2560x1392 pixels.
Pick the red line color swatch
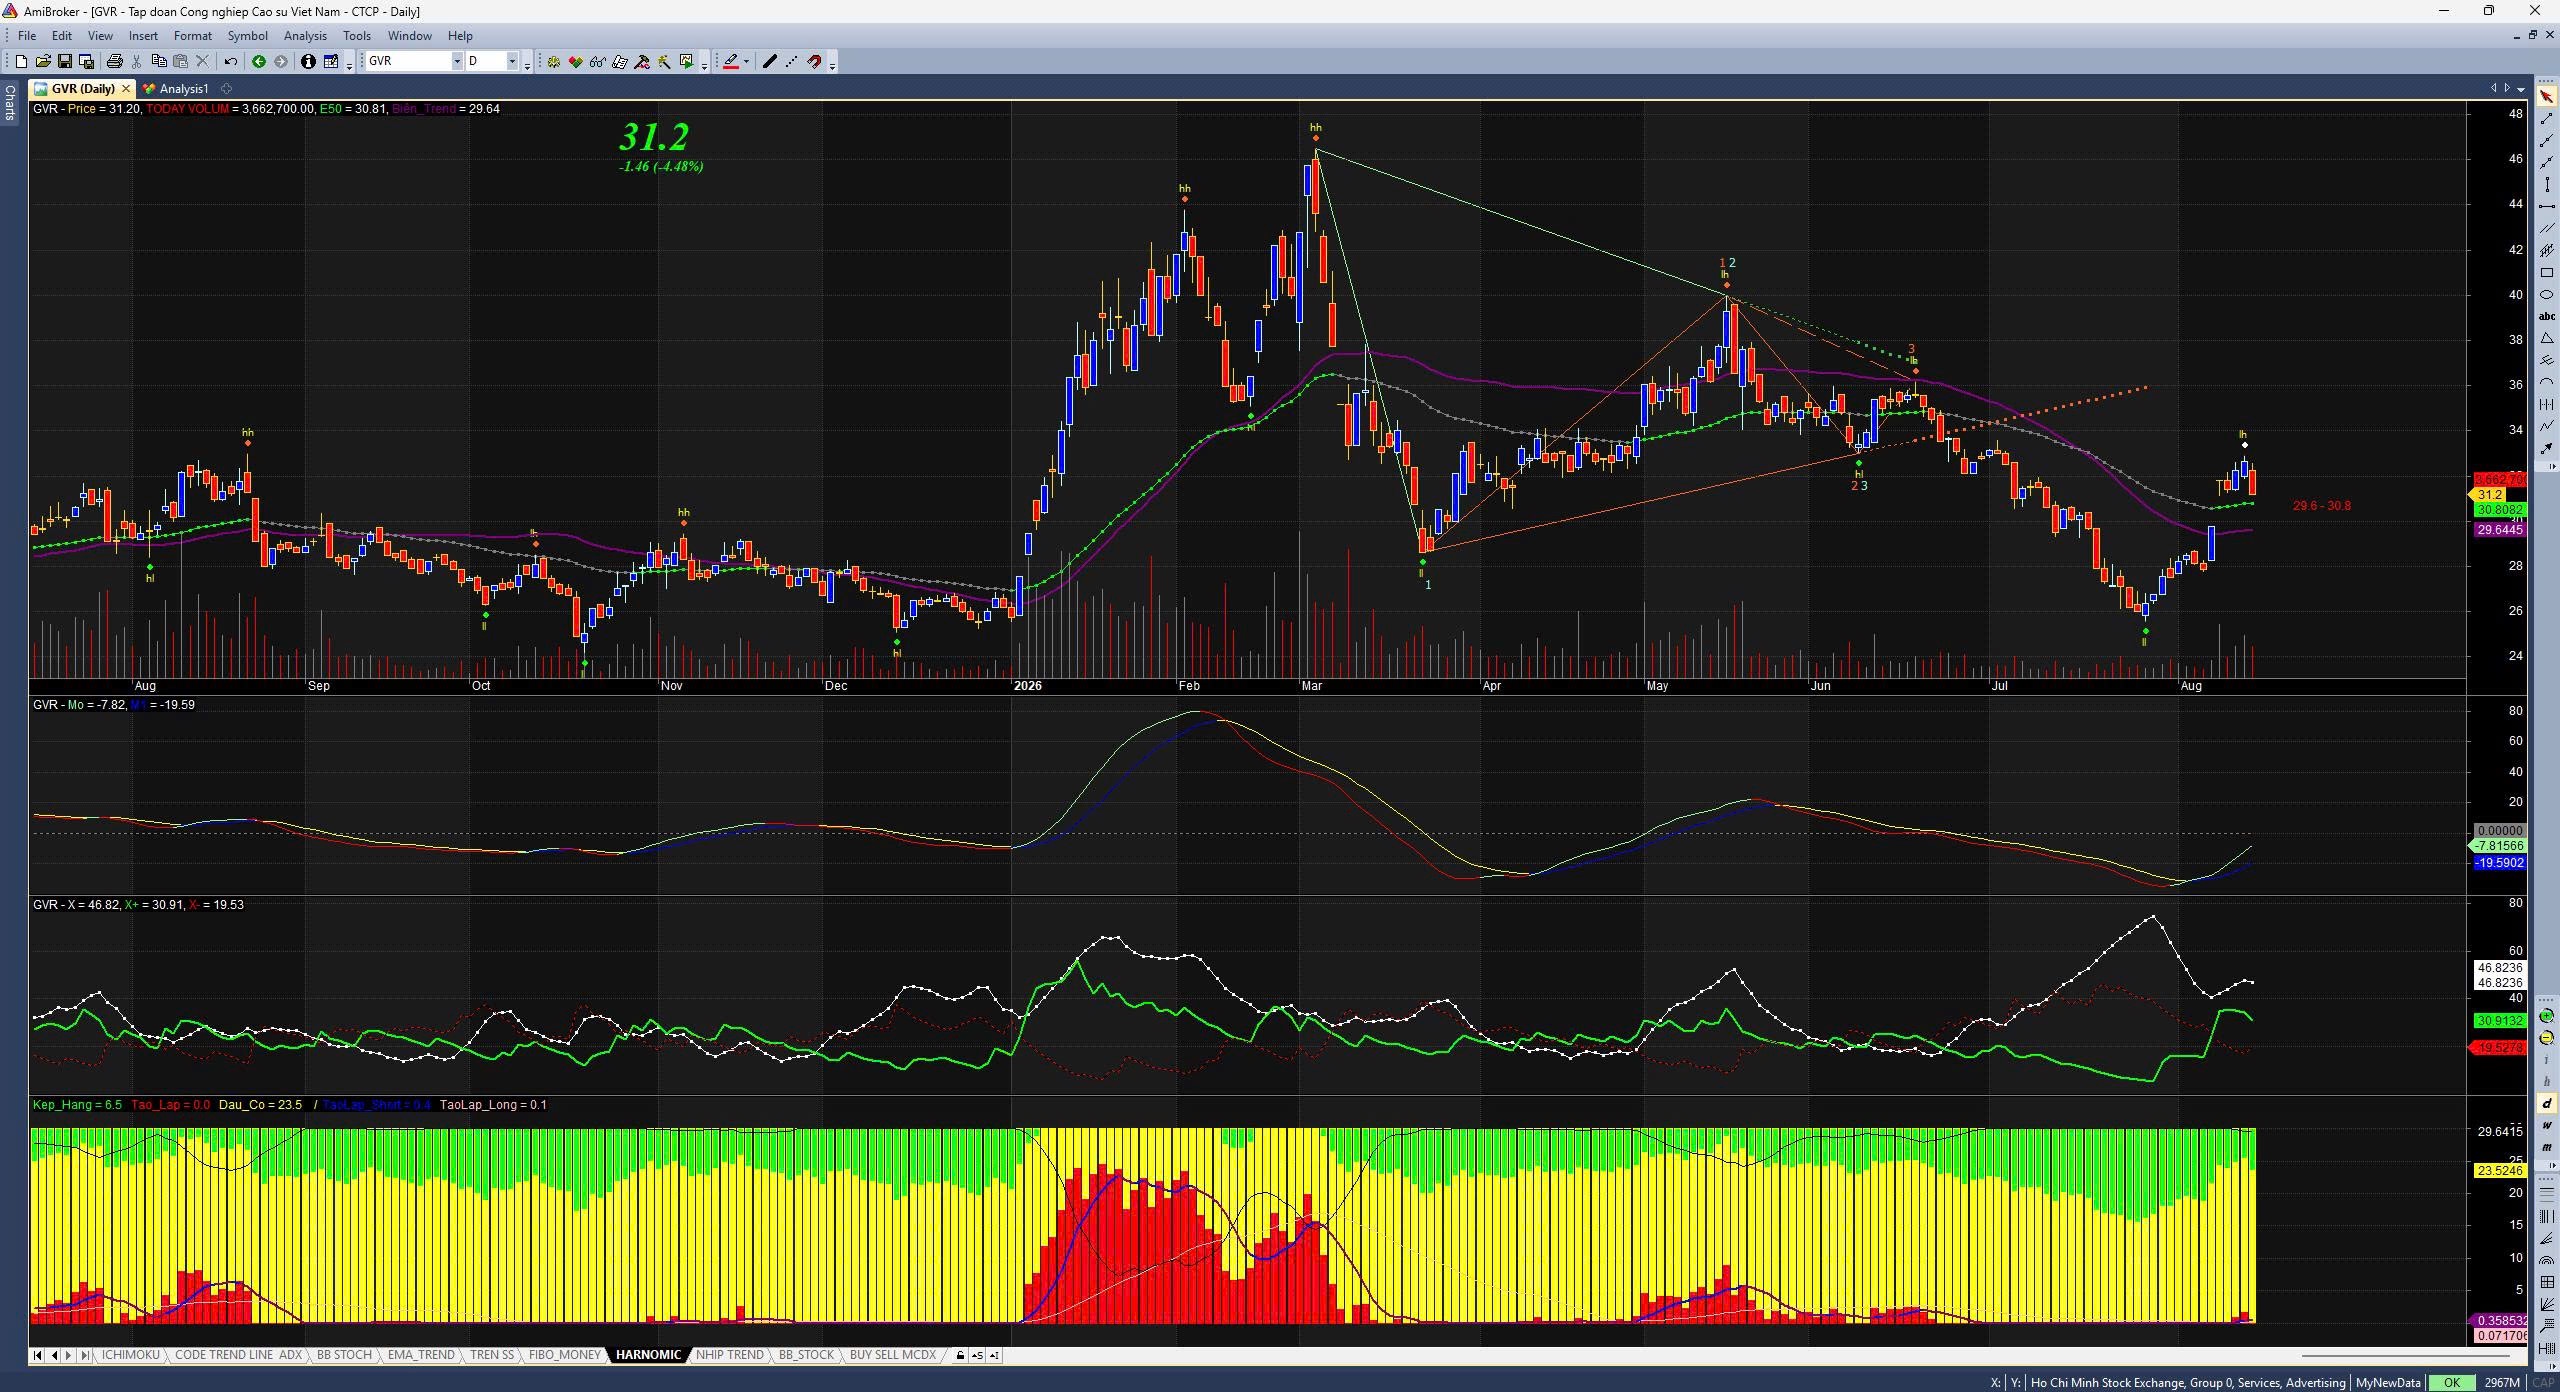731,62
